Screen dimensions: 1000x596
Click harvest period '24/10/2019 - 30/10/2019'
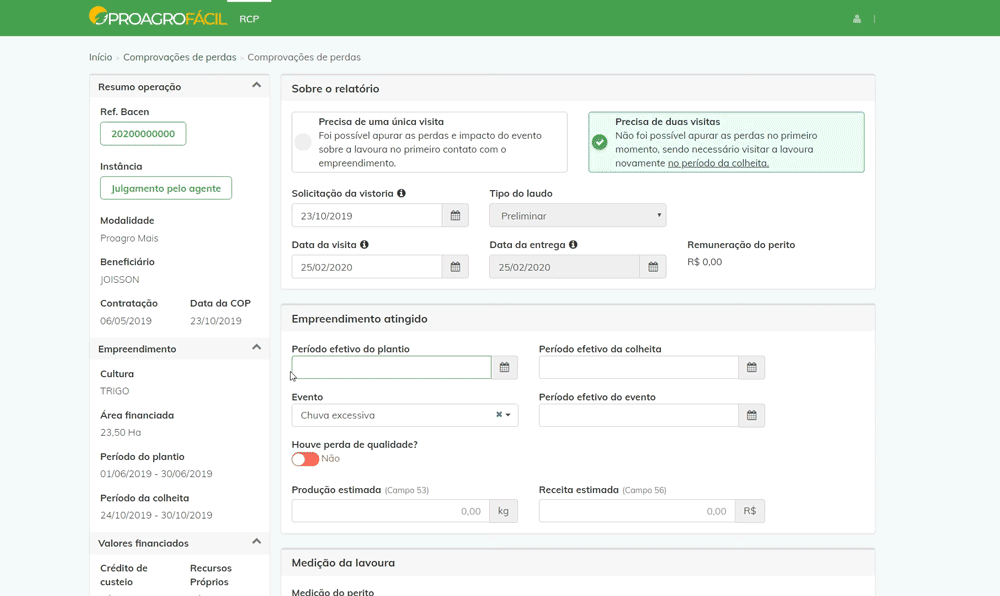coord(156,516)
